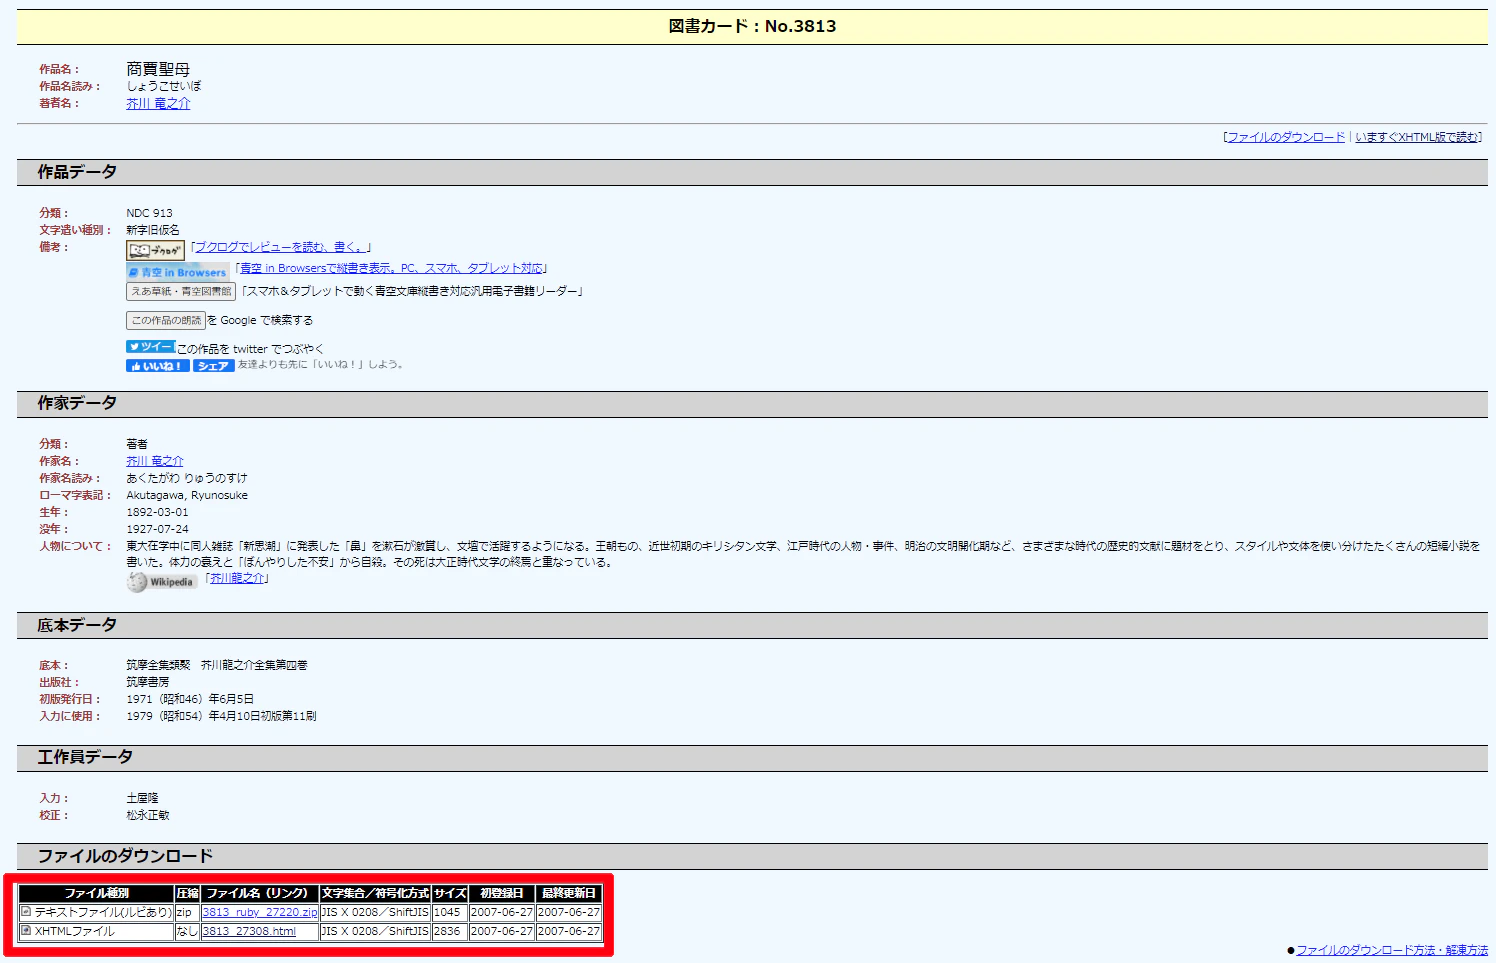Click the XHTML file icon in download table
Image resolution: width=1496 pixels, height=963 pixels.
coord(26,931)
